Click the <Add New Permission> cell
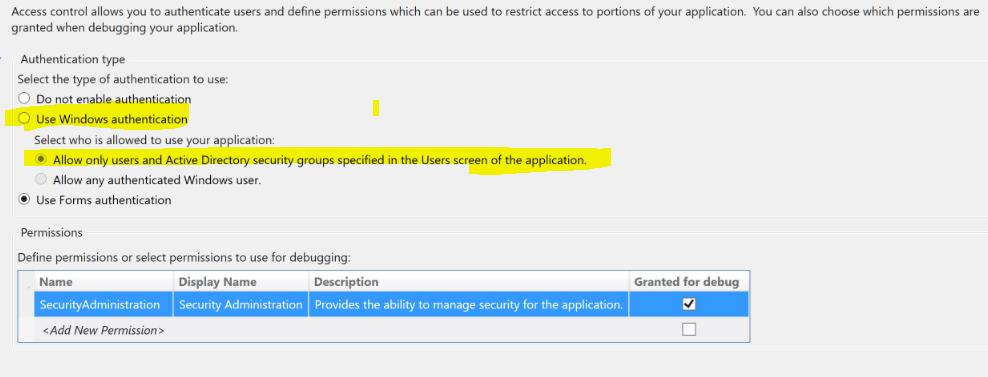988x377 pixels. [x=104, y=330]
